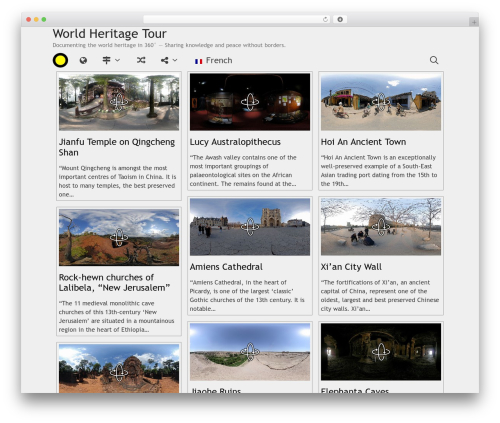Open the globe world map icon
This screenshot has height=423, width=500.
click(83, 60)
